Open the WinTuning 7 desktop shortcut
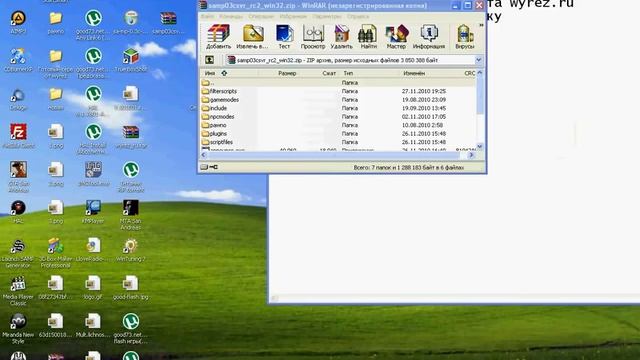 131,250
